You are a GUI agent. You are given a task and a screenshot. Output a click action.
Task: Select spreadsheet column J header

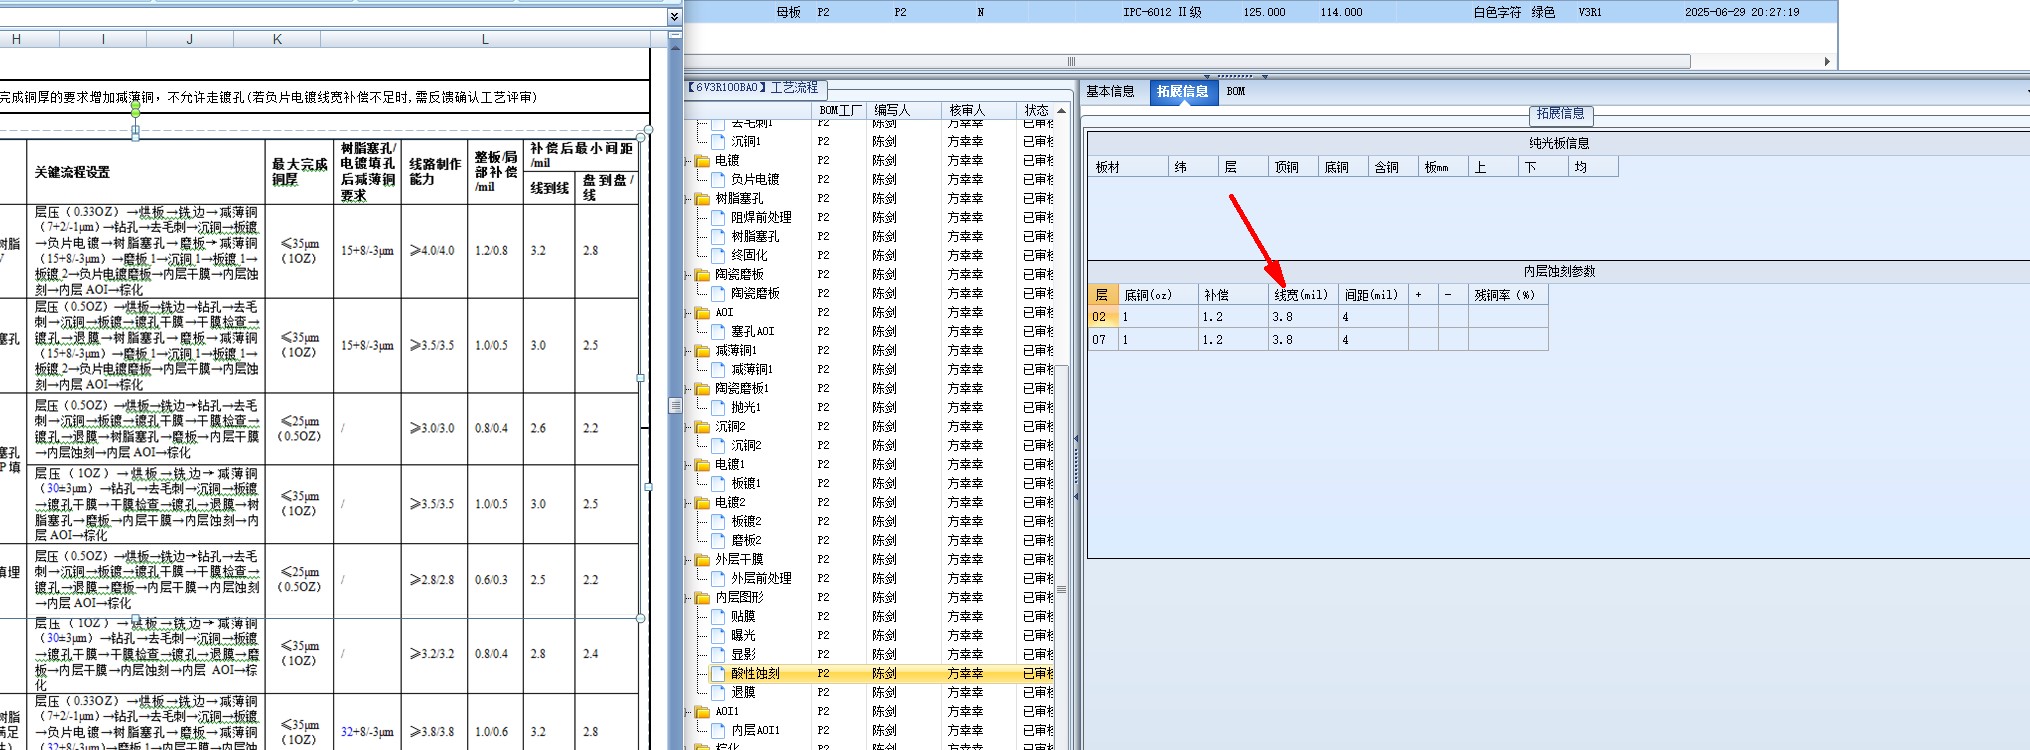190,39
